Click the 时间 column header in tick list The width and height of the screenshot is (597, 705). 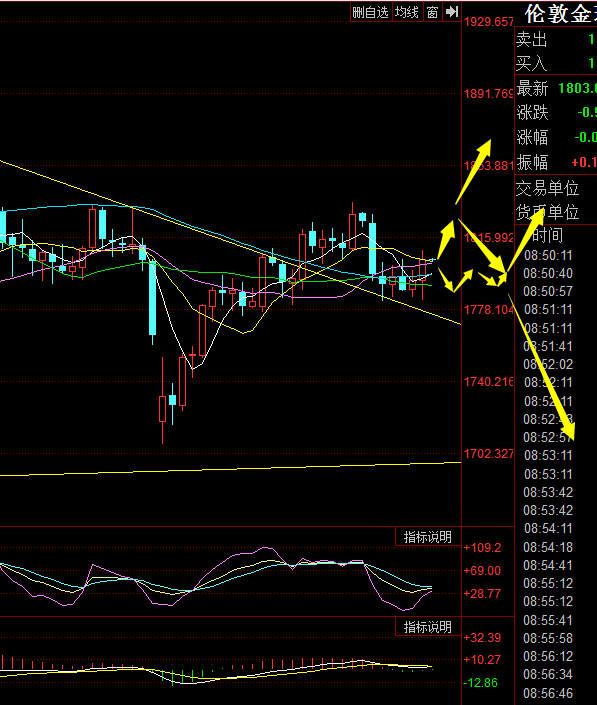(548, 235)
